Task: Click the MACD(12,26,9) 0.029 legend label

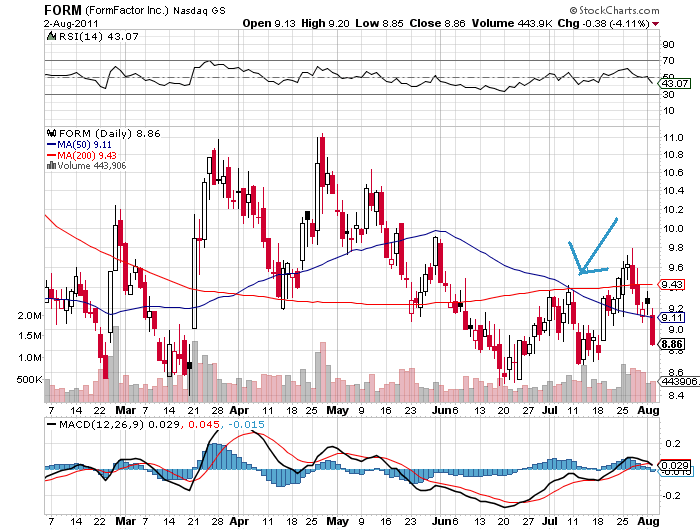Action: (x=120, y=424)
